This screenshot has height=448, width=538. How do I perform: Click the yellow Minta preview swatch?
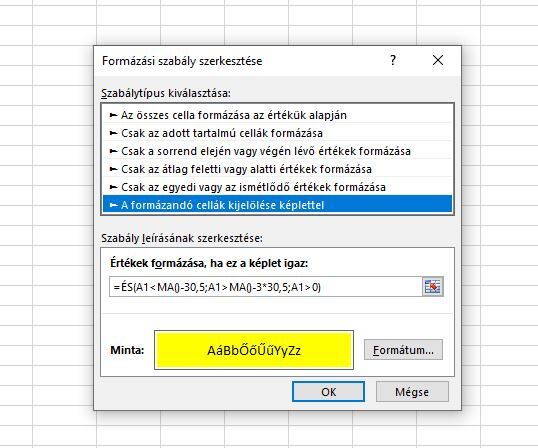(x=254, y=350)
